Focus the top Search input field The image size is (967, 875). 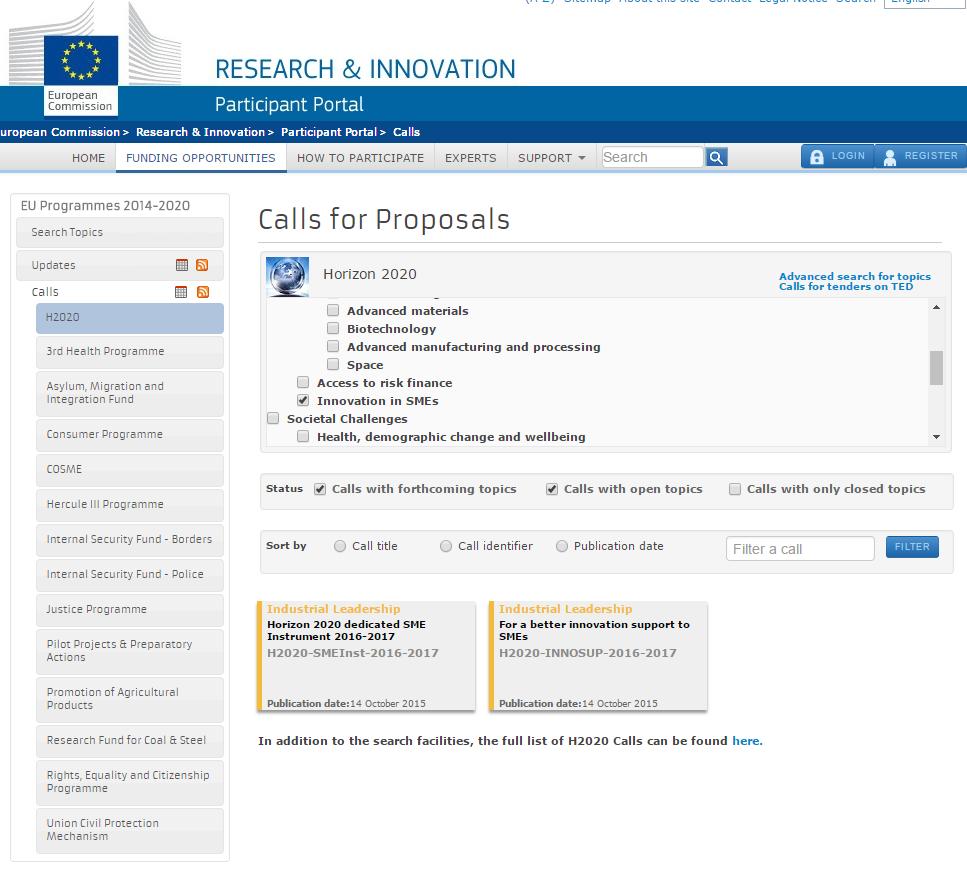[652, 157]
